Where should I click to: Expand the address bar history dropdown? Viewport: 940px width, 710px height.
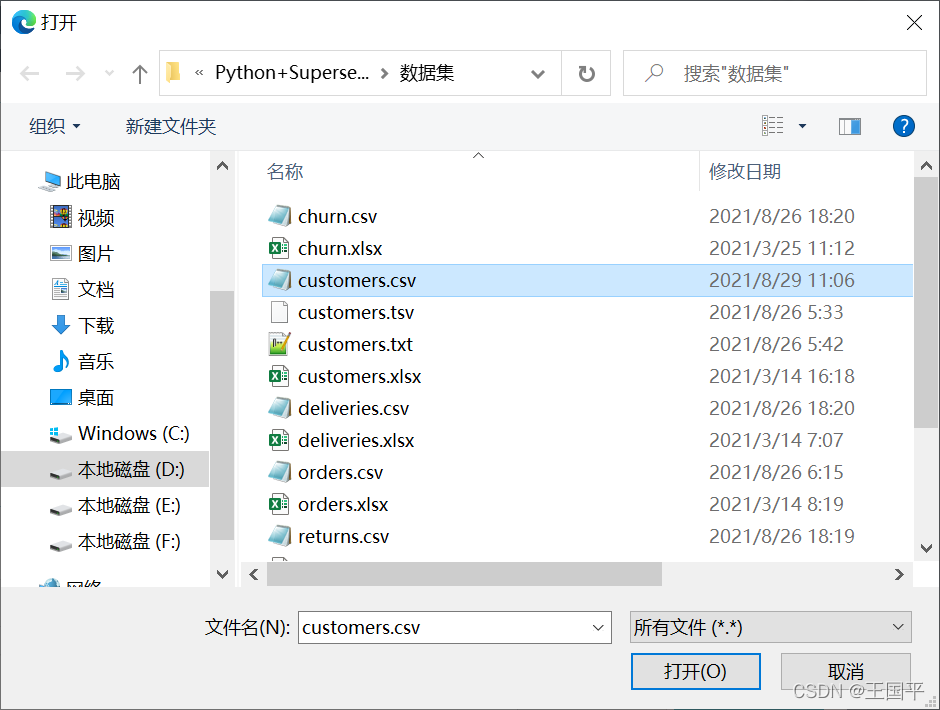pyautogui.click(x=538, y=74)
